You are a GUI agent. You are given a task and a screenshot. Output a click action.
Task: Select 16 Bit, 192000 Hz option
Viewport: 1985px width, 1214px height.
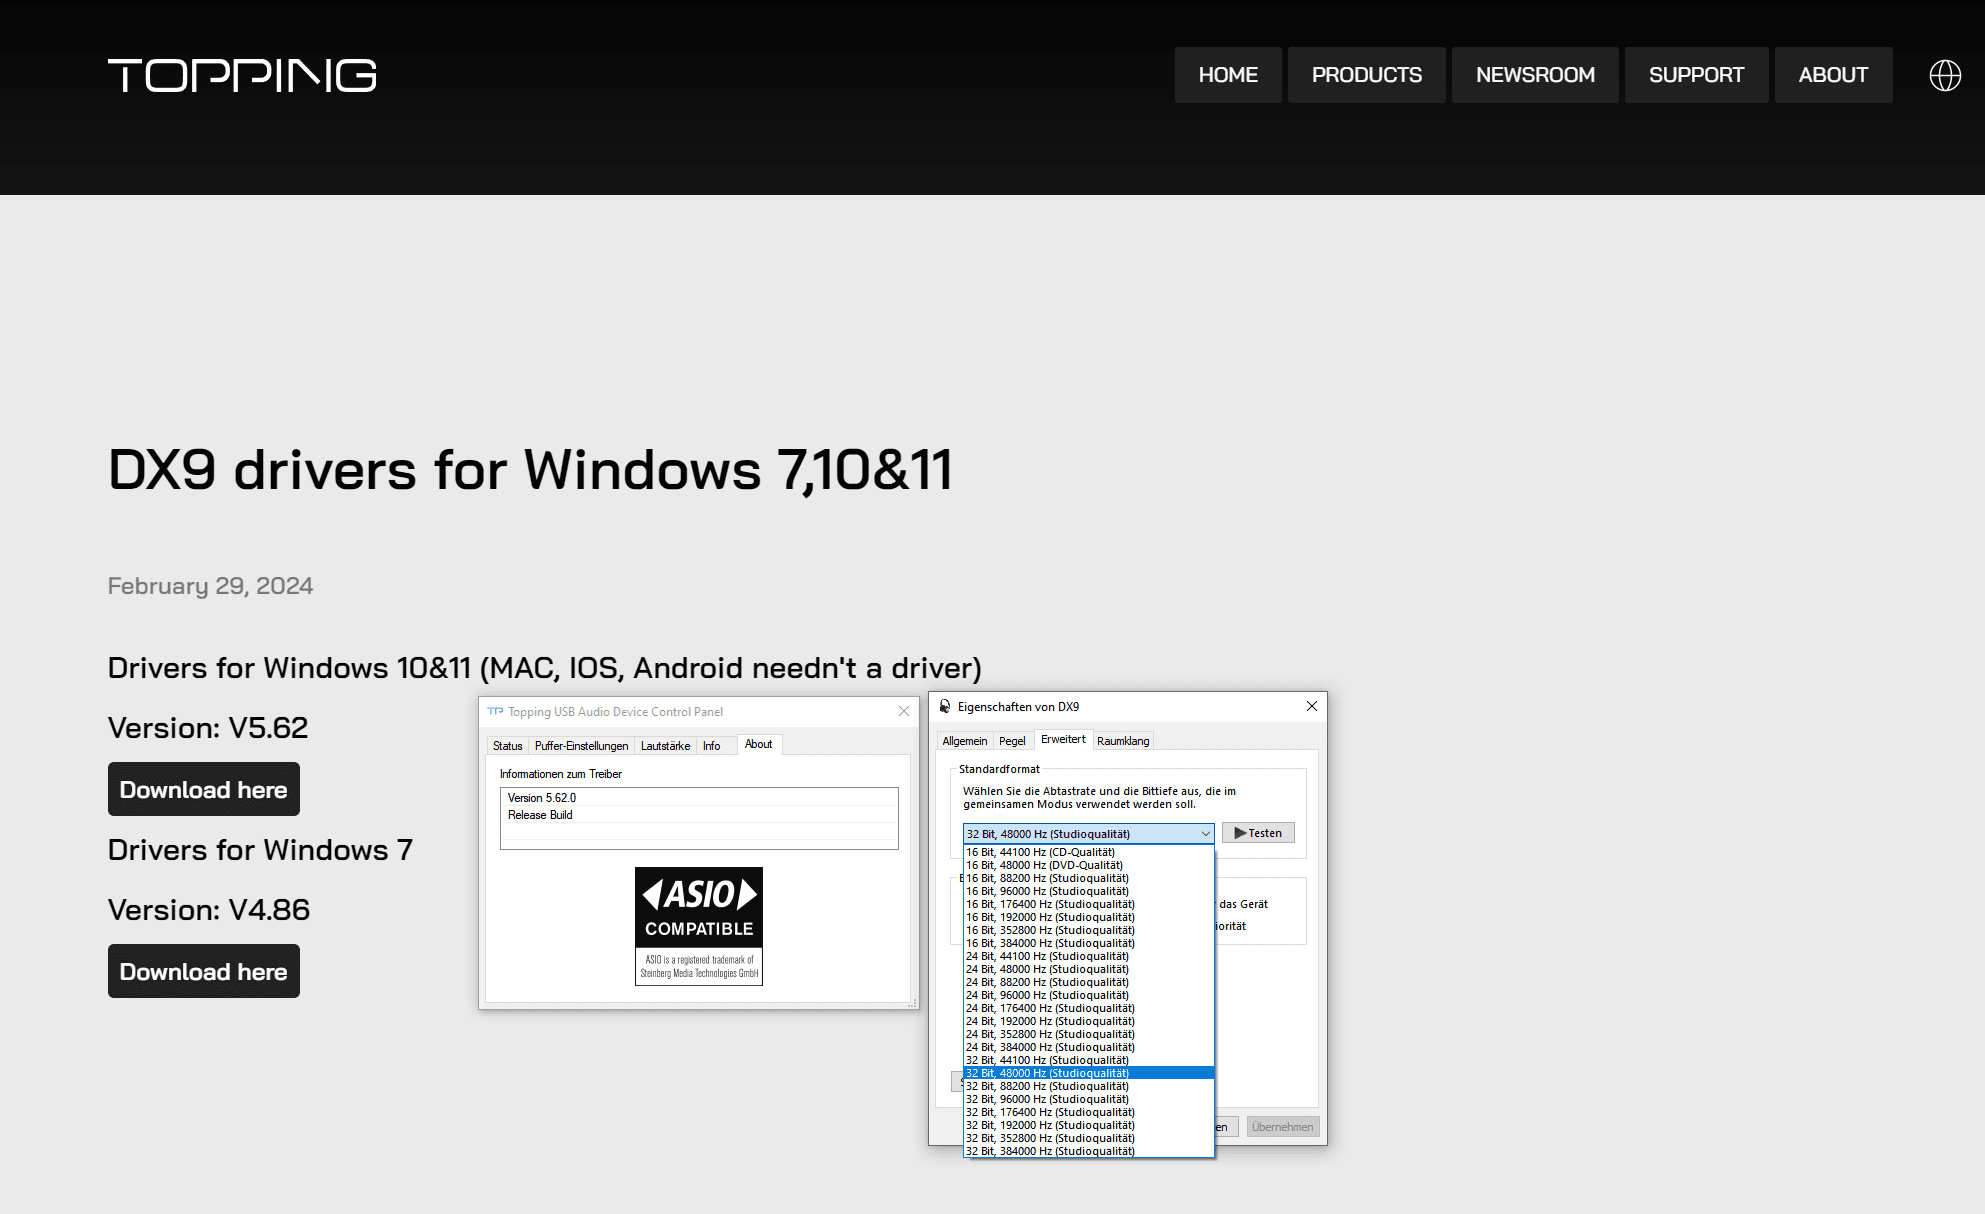coord(1088,917)
